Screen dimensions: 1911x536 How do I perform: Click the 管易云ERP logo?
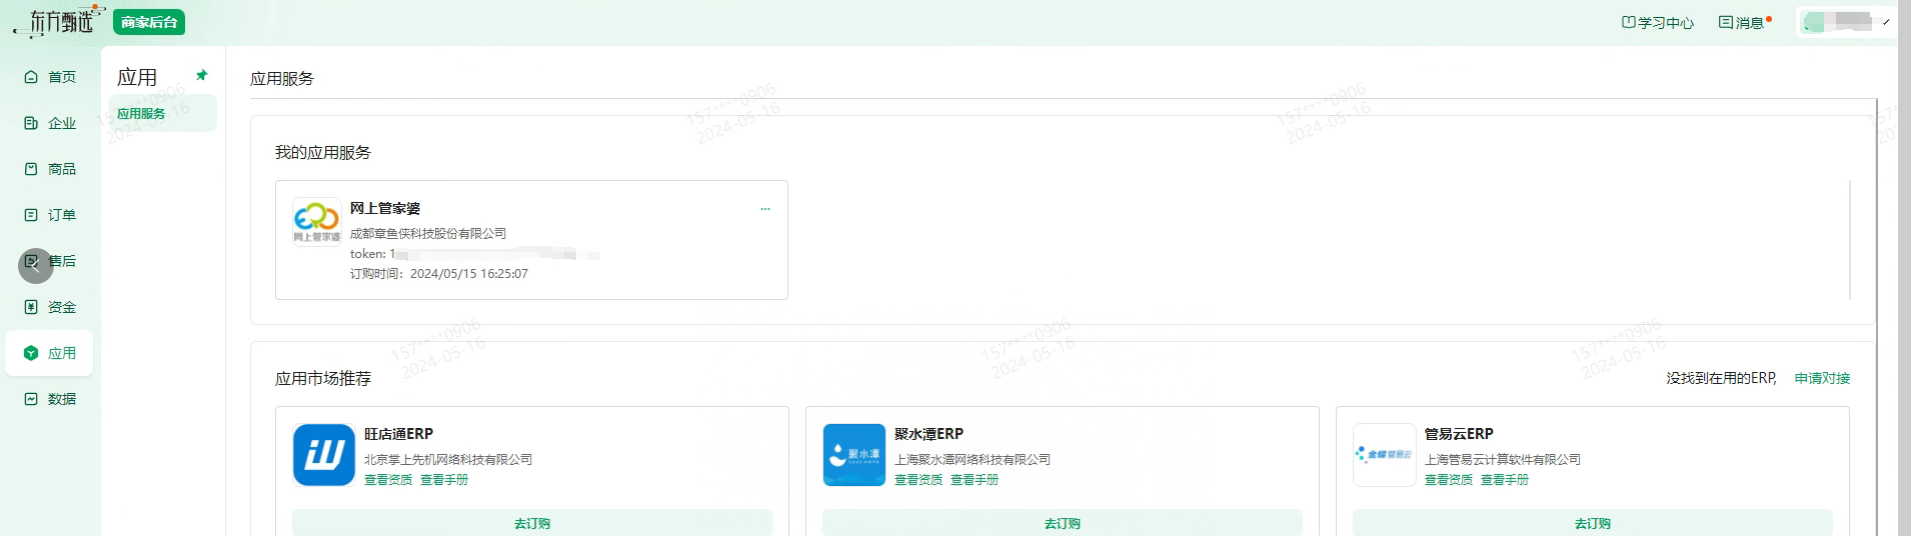pos(1384,455)
